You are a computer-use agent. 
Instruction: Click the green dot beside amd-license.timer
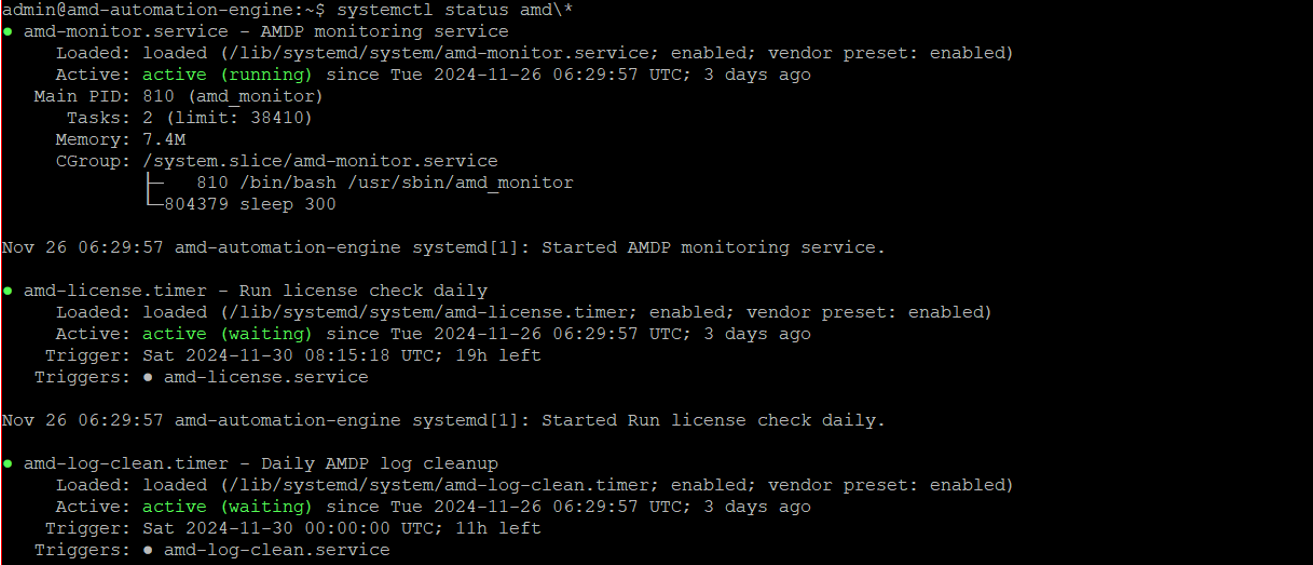[8, 291]
